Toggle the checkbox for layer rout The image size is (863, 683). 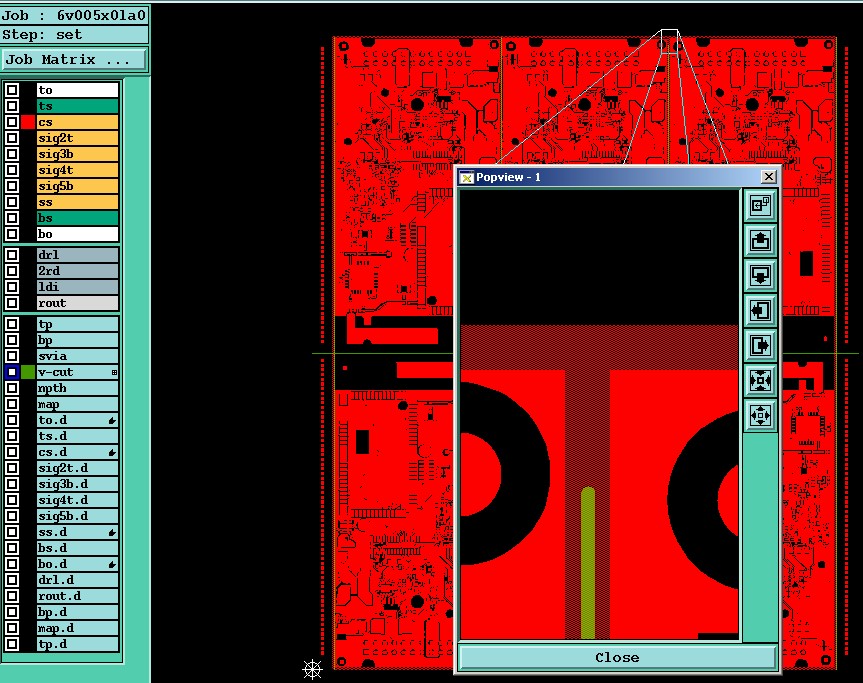tap(12, 303)
